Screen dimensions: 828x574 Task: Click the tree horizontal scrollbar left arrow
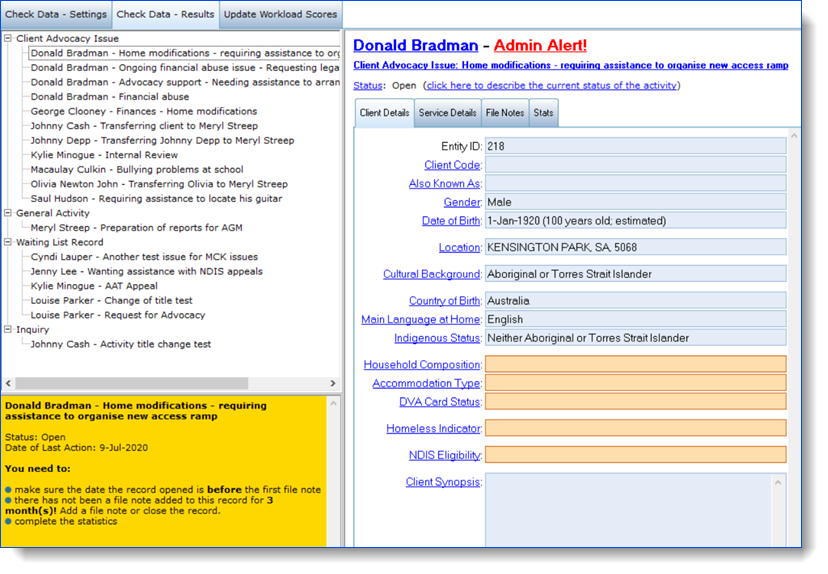coord(8,383)
